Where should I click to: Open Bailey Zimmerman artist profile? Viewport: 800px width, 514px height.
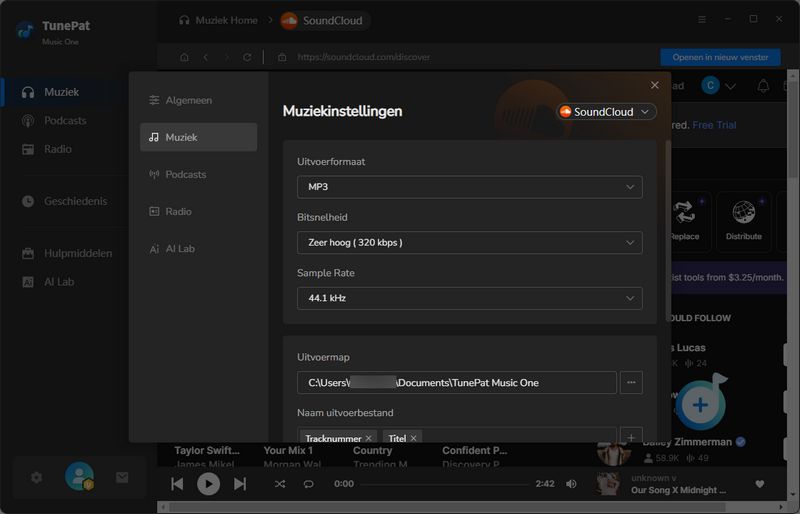687,442
